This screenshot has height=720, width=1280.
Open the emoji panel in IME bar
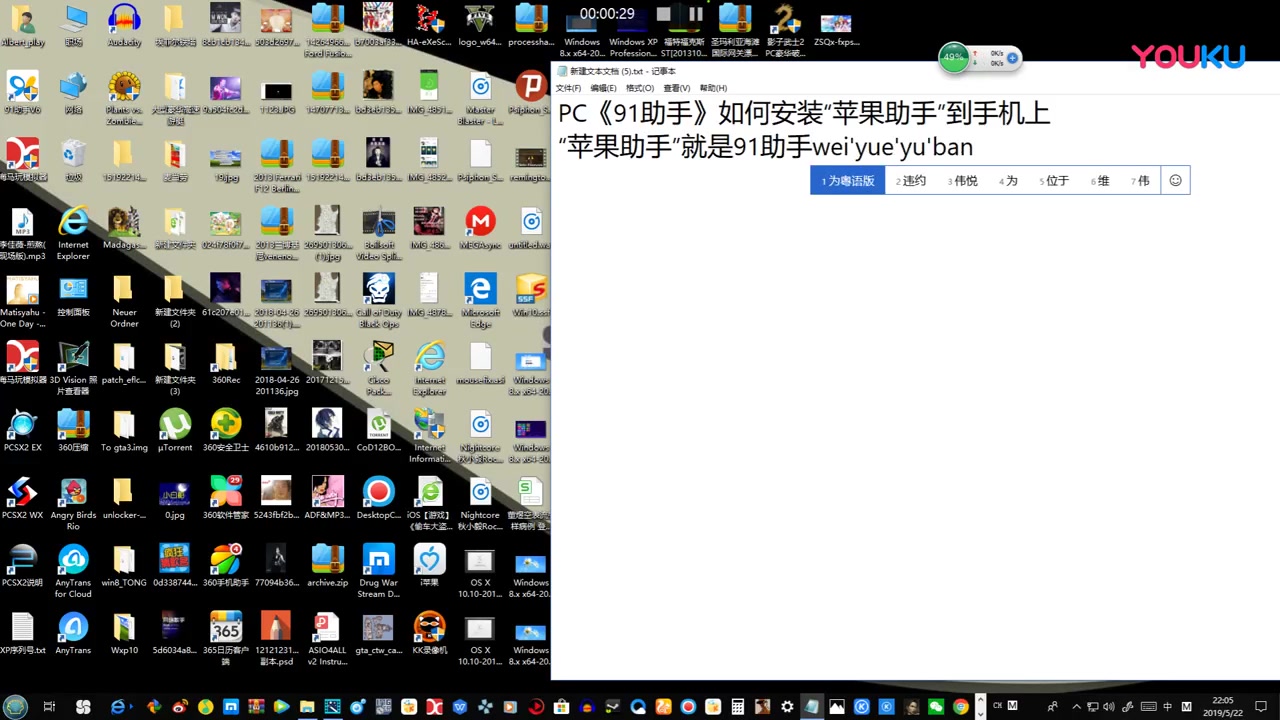point(1176,181)
